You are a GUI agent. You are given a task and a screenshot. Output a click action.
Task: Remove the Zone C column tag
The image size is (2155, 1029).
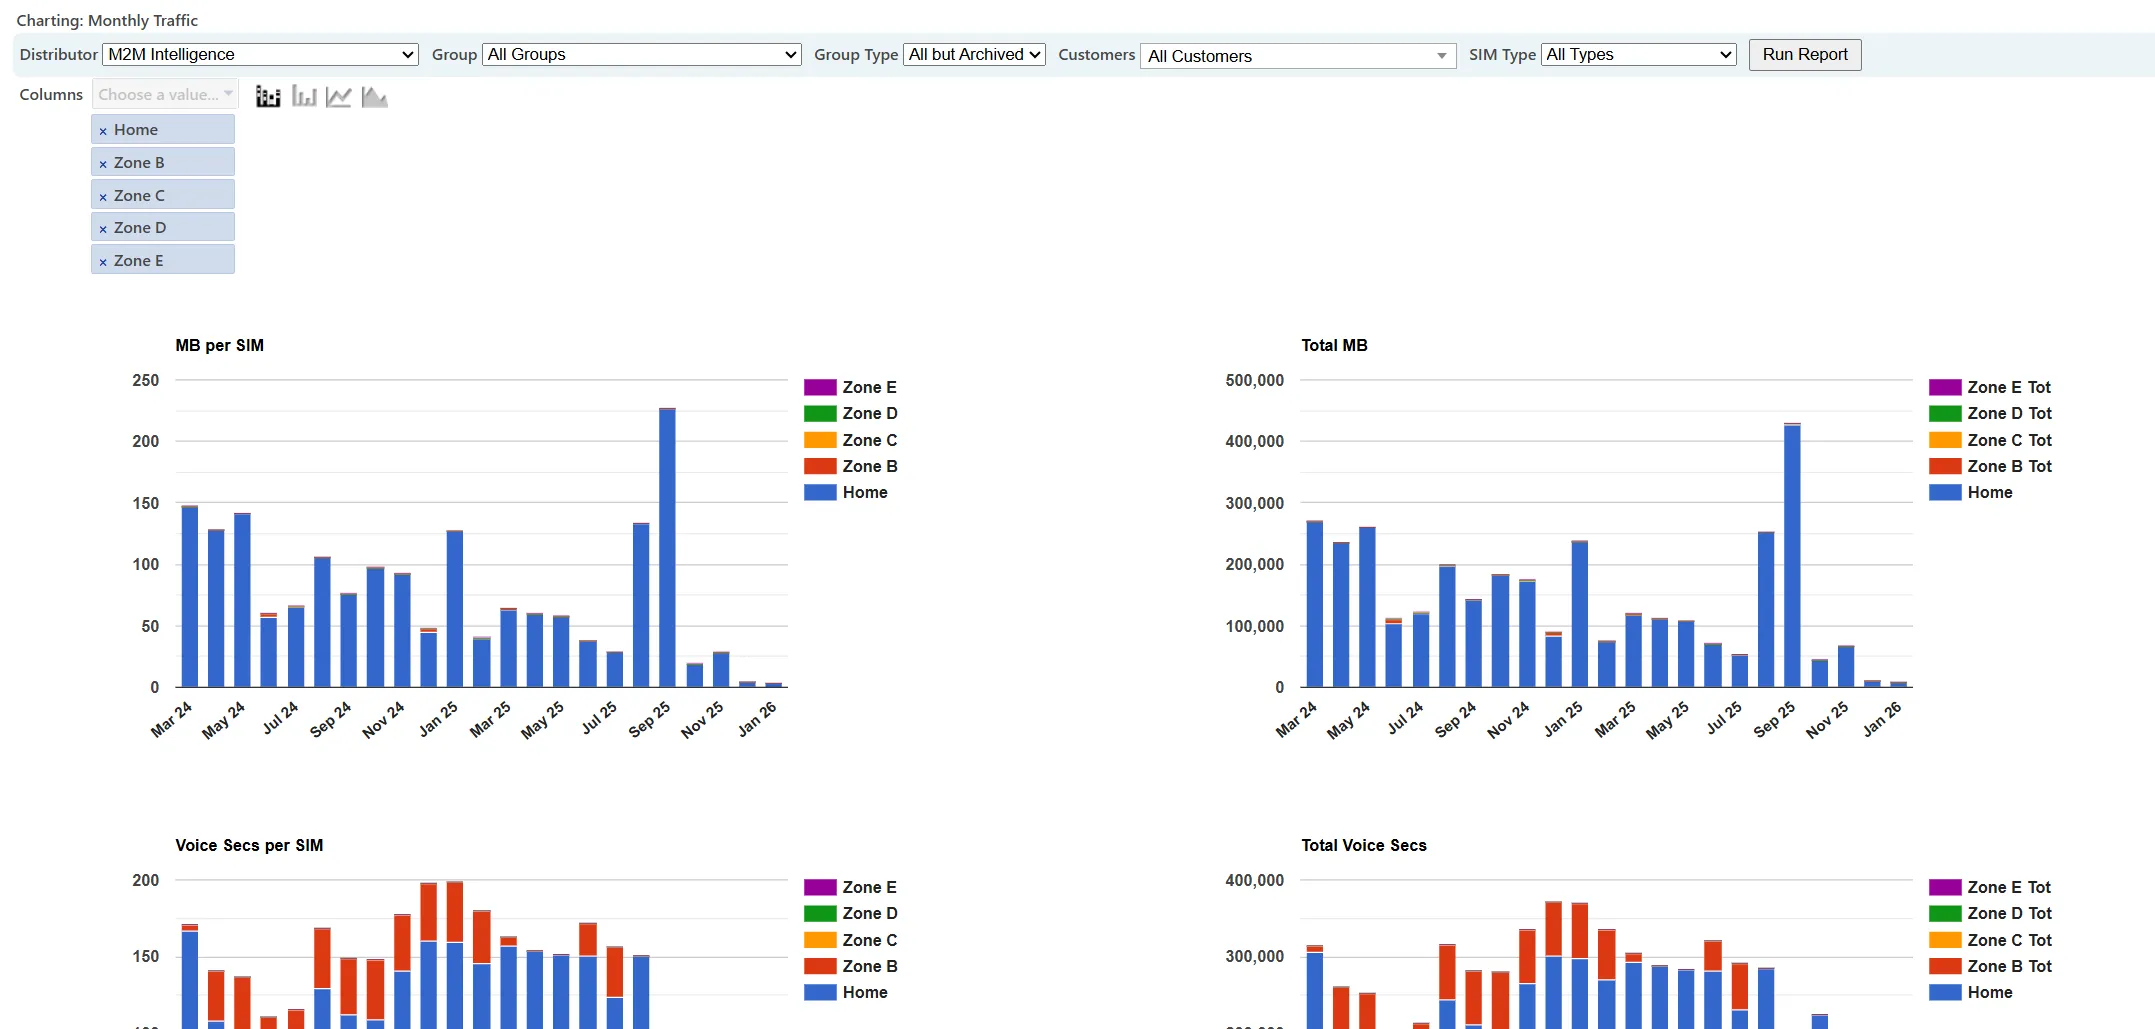(103, 197)
